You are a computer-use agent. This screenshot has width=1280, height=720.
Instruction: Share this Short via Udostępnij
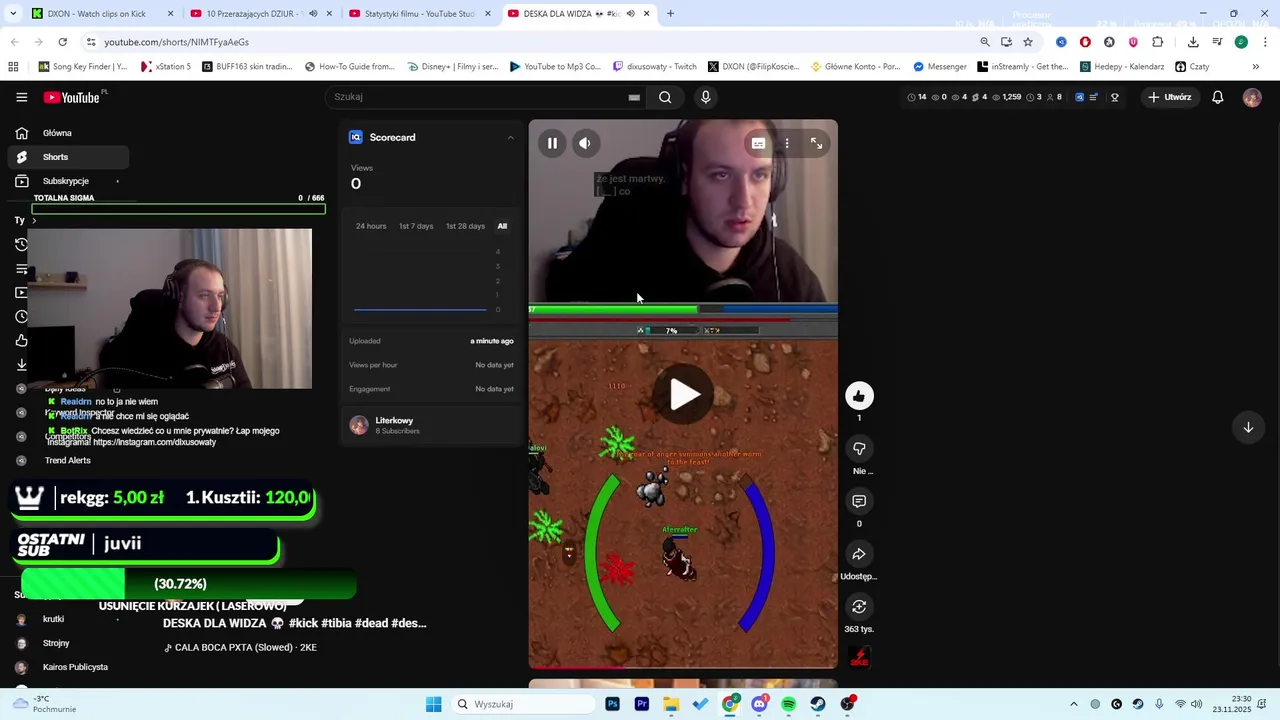pyautogui.click(x=859, y=554)
